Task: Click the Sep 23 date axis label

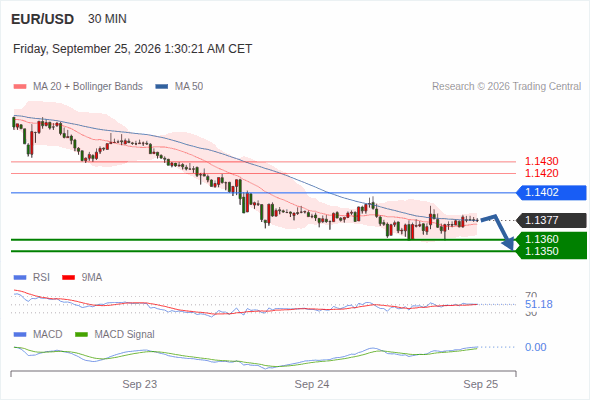Action: [x=140, y=385]
